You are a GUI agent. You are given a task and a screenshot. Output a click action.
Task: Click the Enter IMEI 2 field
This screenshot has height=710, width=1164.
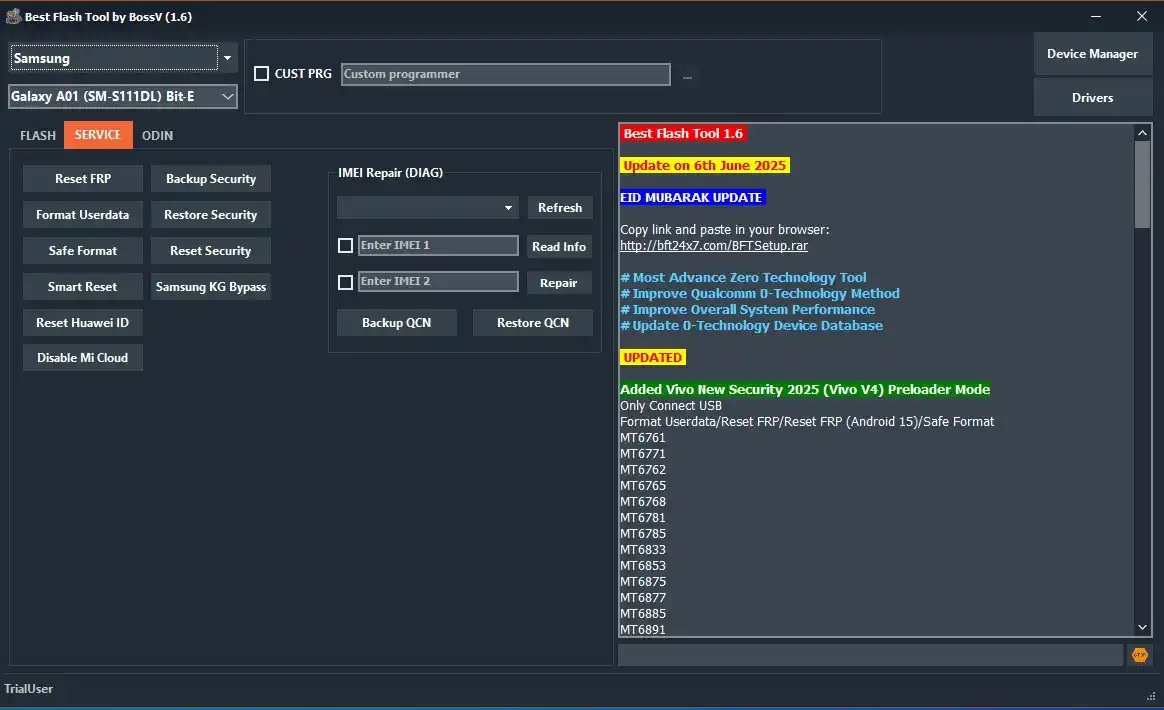[438, 281]
